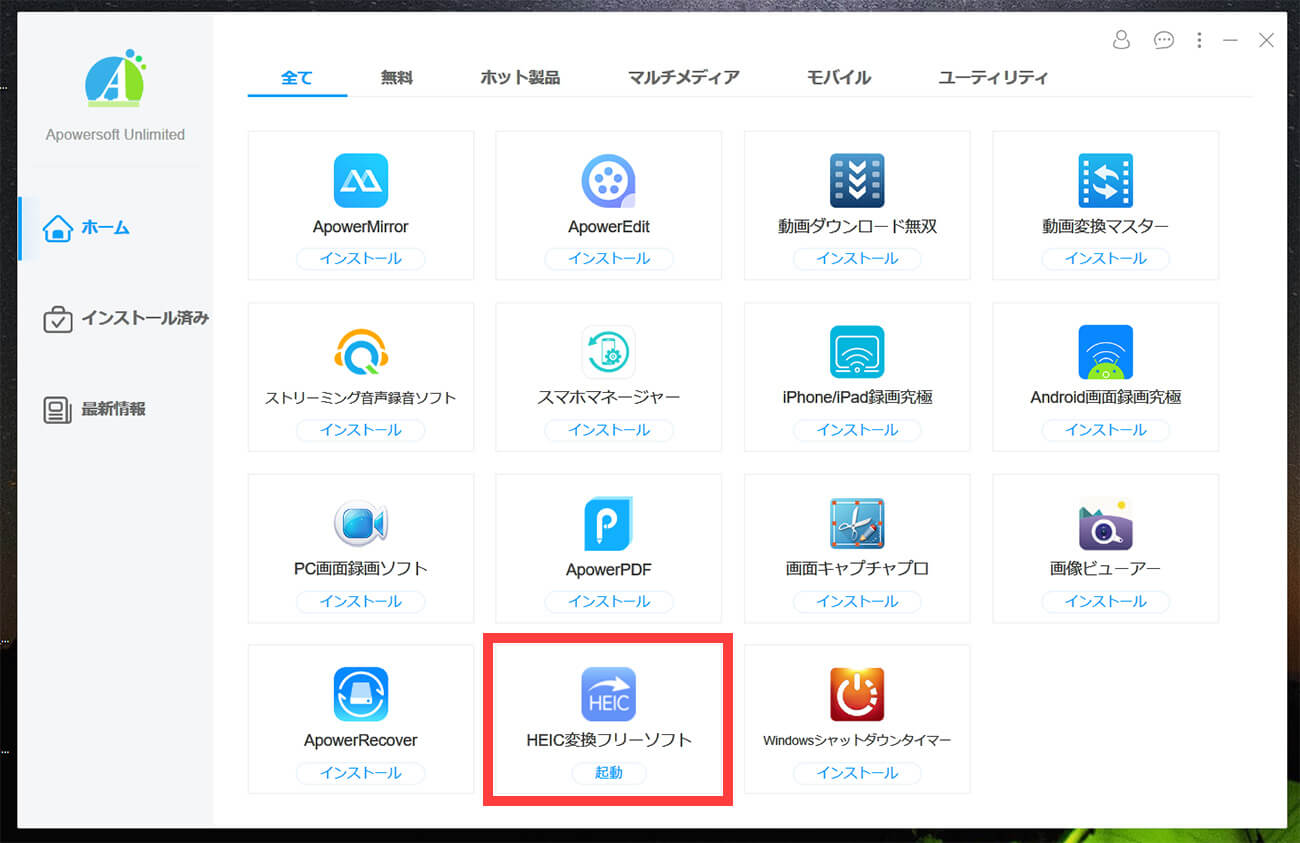The width and height of the screenshot is (1300, 843).
Task: Click the ApowerMirror product name
Action: click(360, 227)
